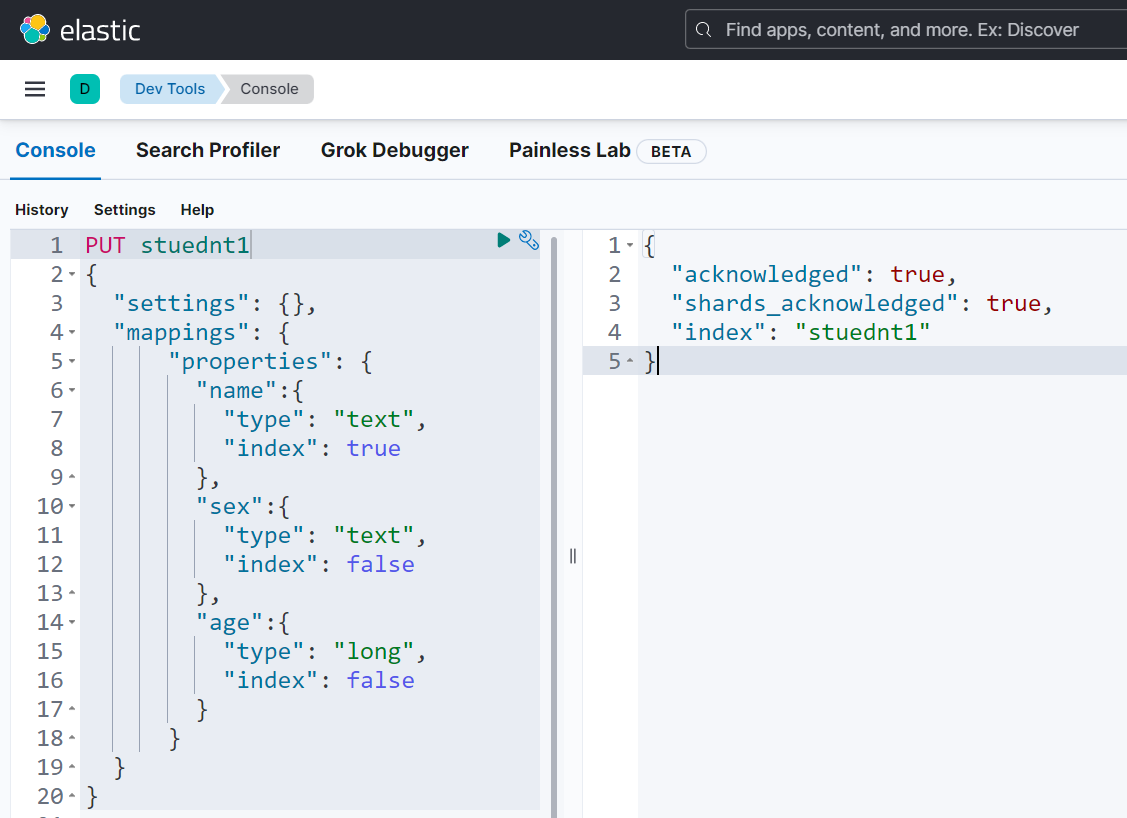Viewport: 1127px width, 818px height.
Task: Open the History panel
Action: (42, 210)
